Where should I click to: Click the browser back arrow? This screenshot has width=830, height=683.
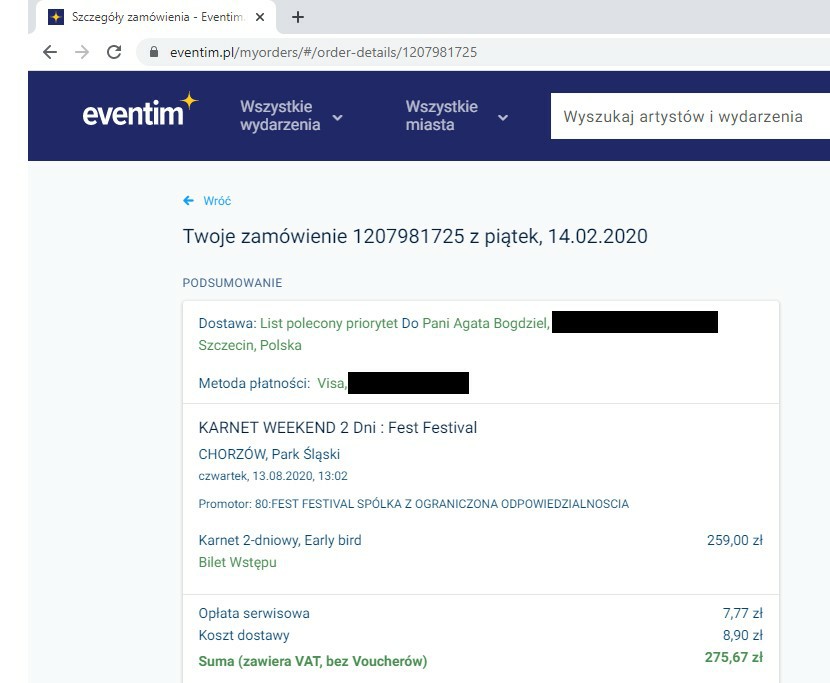(x=50, y=52)
